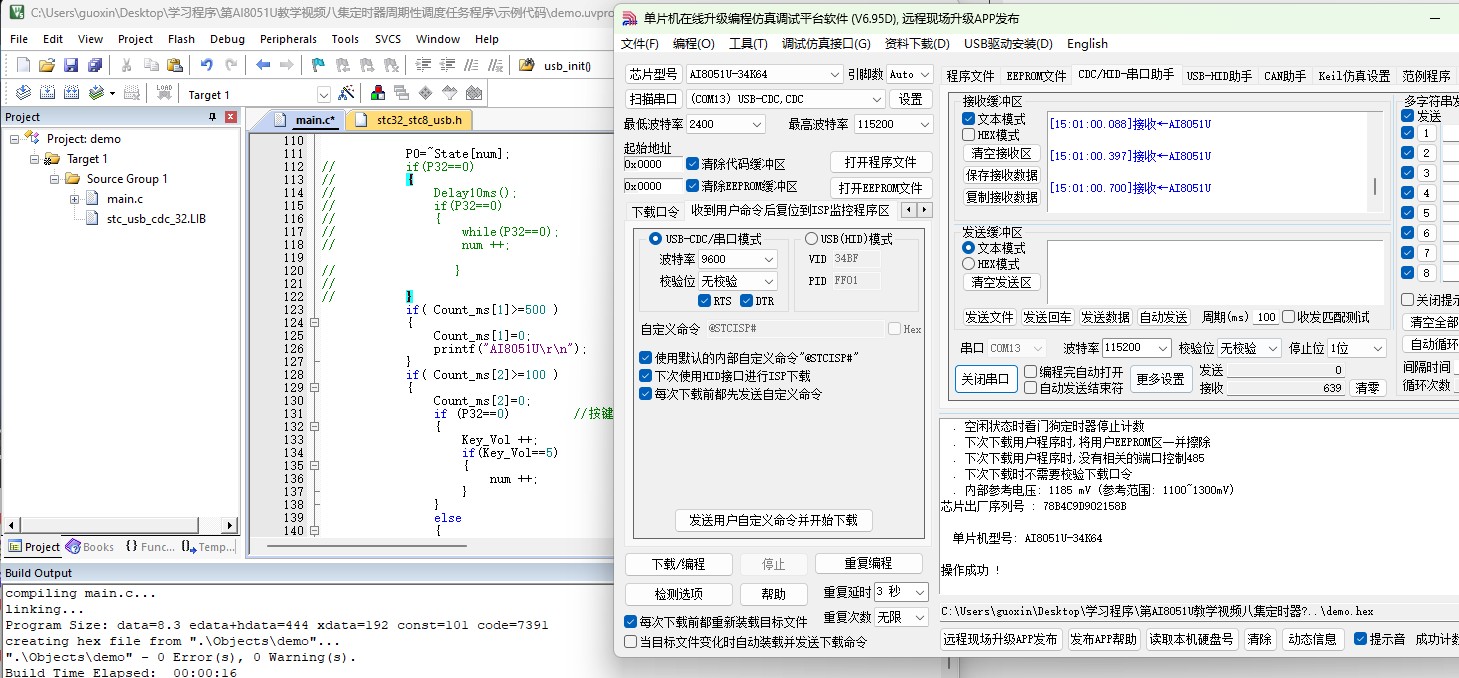Enable 当目标文件变化时自动装载并发送下载命令
The image size is (1459, 678).
tap(630, 642)
